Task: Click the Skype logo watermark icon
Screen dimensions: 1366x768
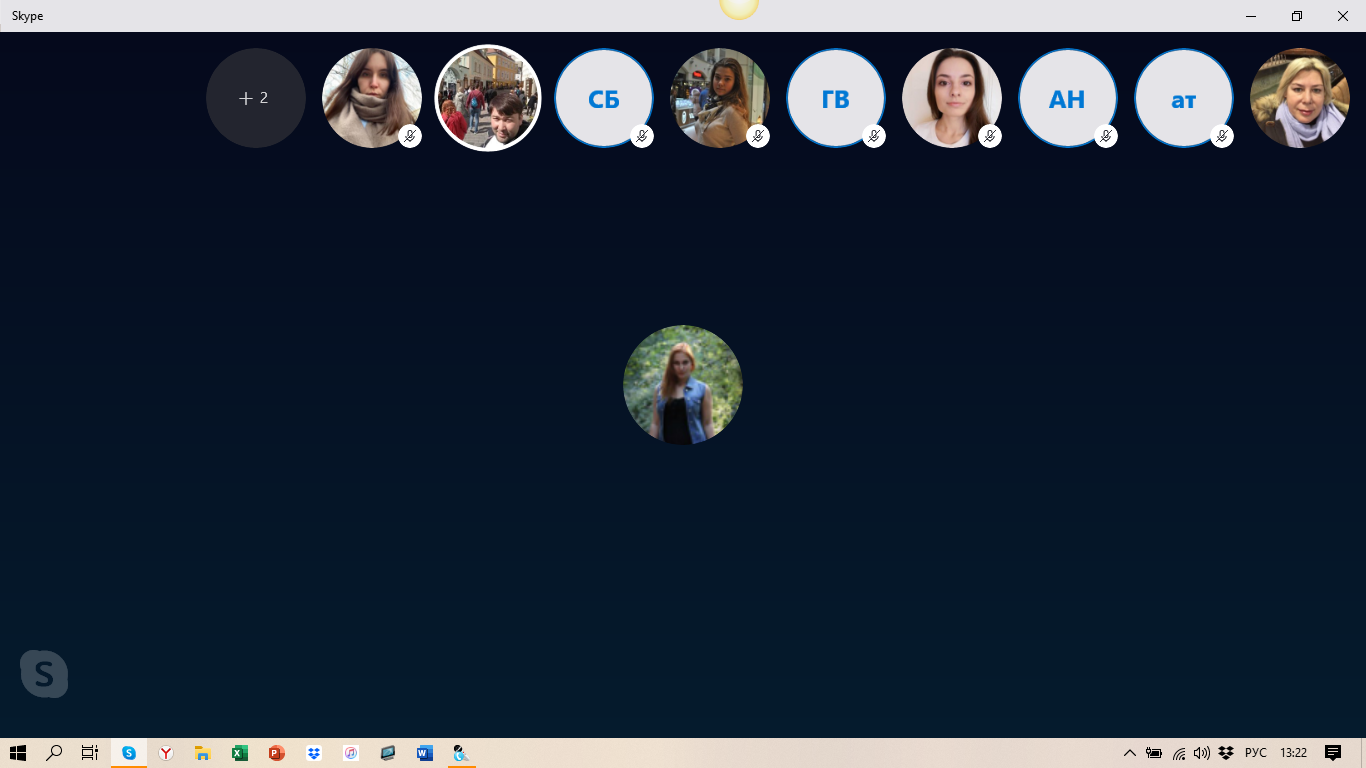Action: tap(44, 674)
